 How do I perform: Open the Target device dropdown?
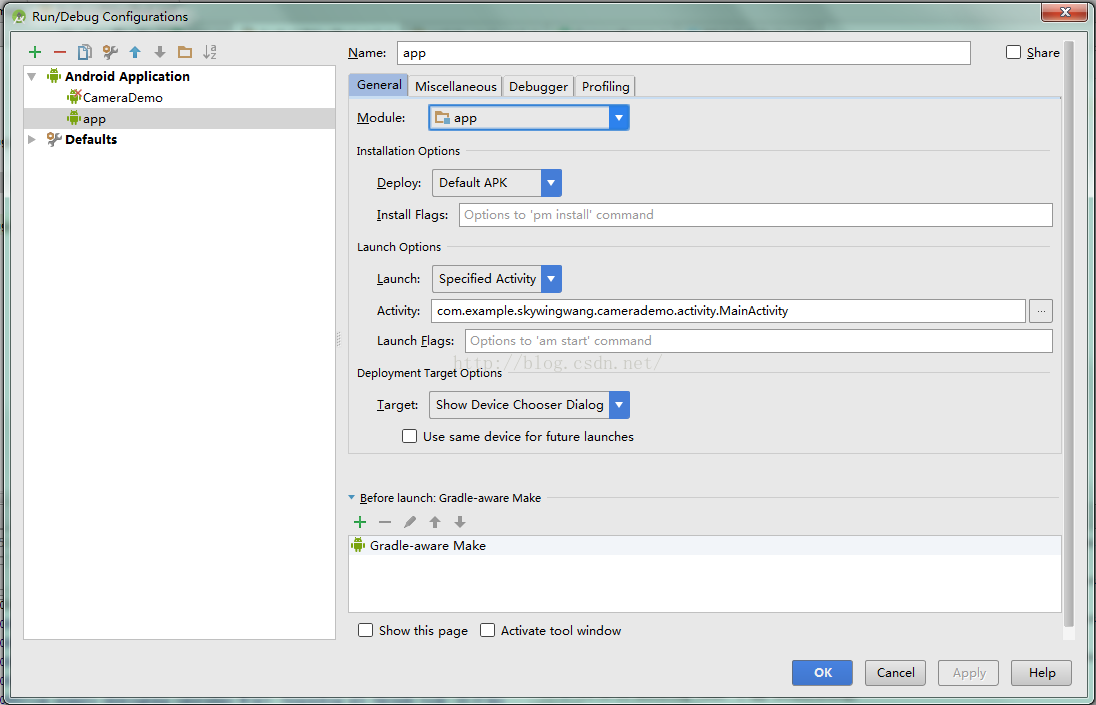[x=619, y=405]
